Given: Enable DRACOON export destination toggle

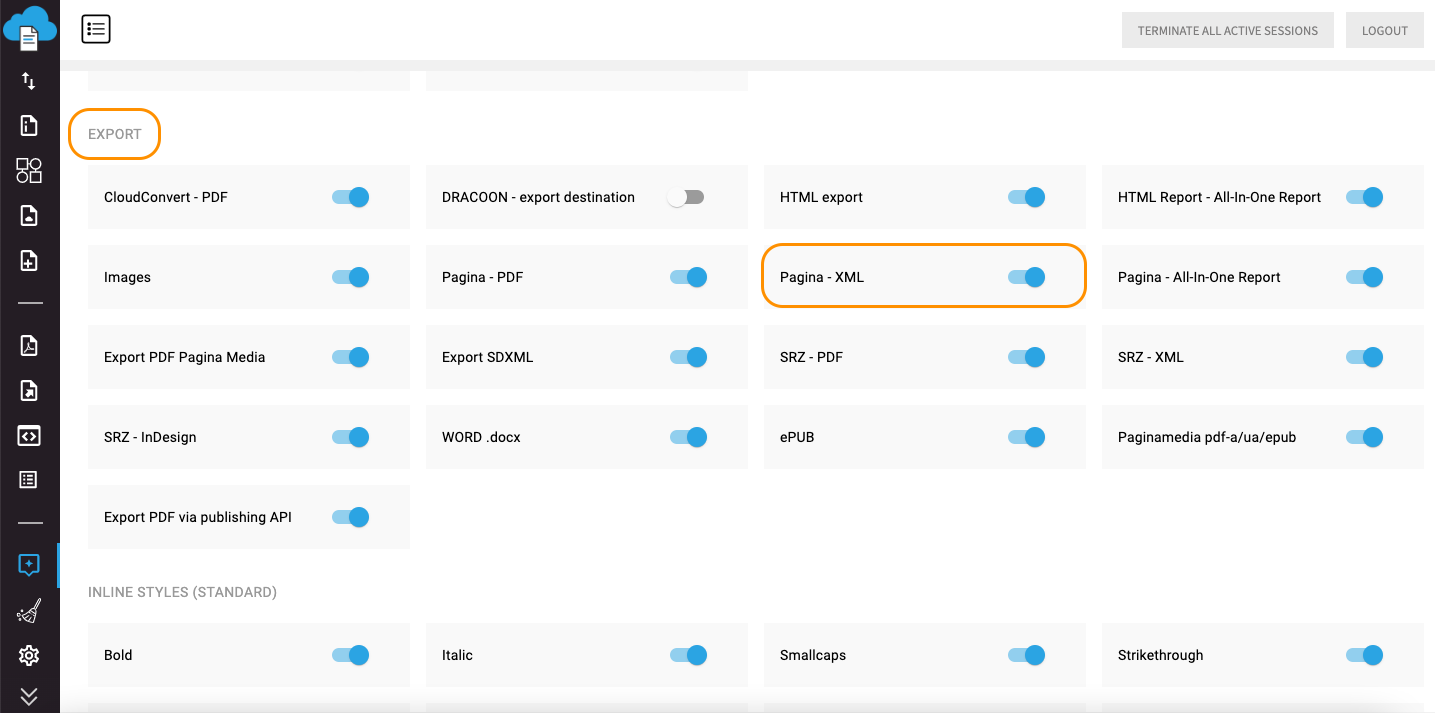Looking at the screenshot, I should coord(686,197).
